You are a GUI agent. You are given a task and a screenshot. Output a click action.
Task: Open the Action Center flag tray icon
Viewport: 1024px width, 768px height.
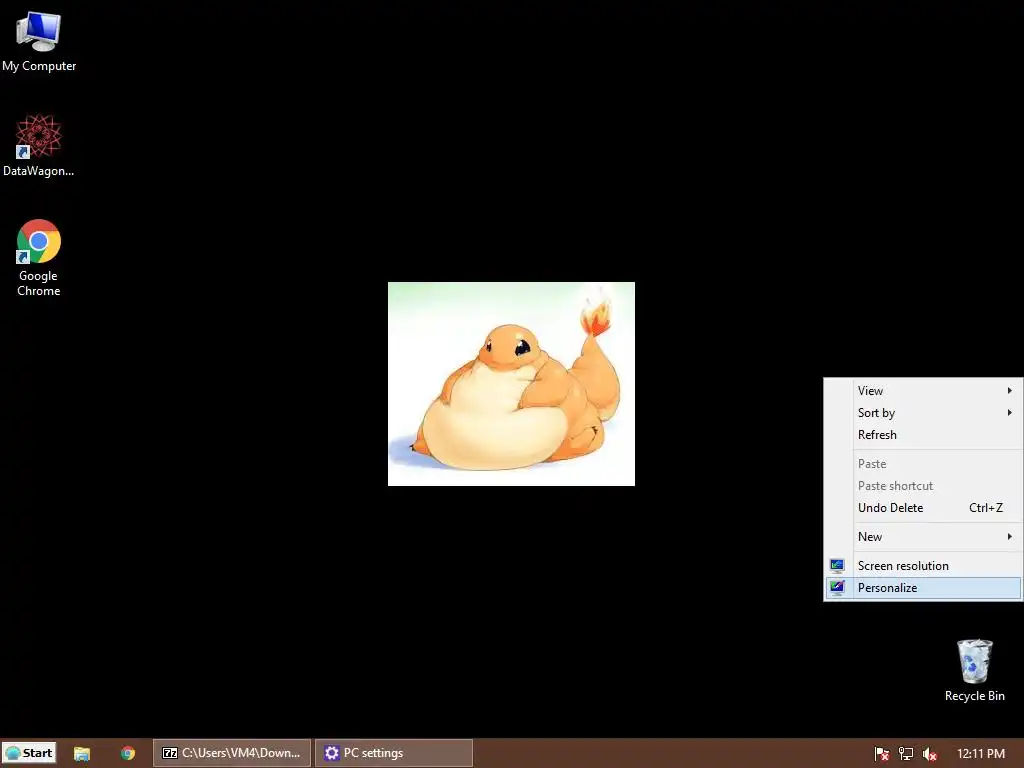[x=882, y=754]
